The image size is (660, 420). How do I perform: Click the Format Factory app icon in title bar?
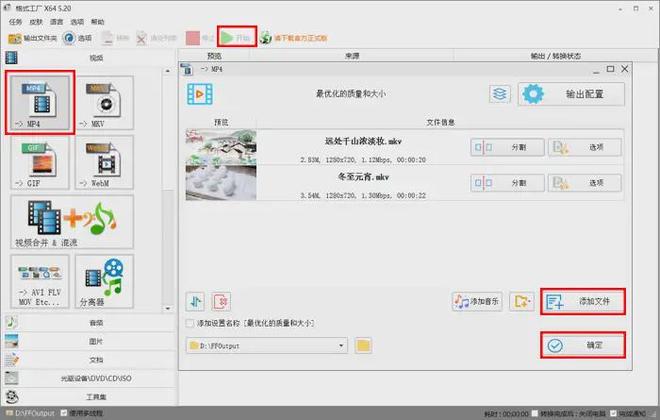tap(7, 8)
